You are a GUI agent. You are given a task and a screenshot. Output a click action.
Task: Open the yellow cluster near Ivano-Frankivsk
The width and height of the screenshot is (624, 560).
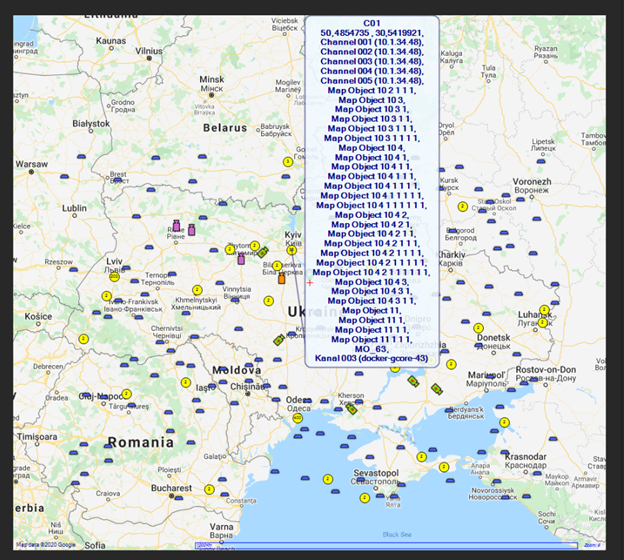tap(106, 296)
